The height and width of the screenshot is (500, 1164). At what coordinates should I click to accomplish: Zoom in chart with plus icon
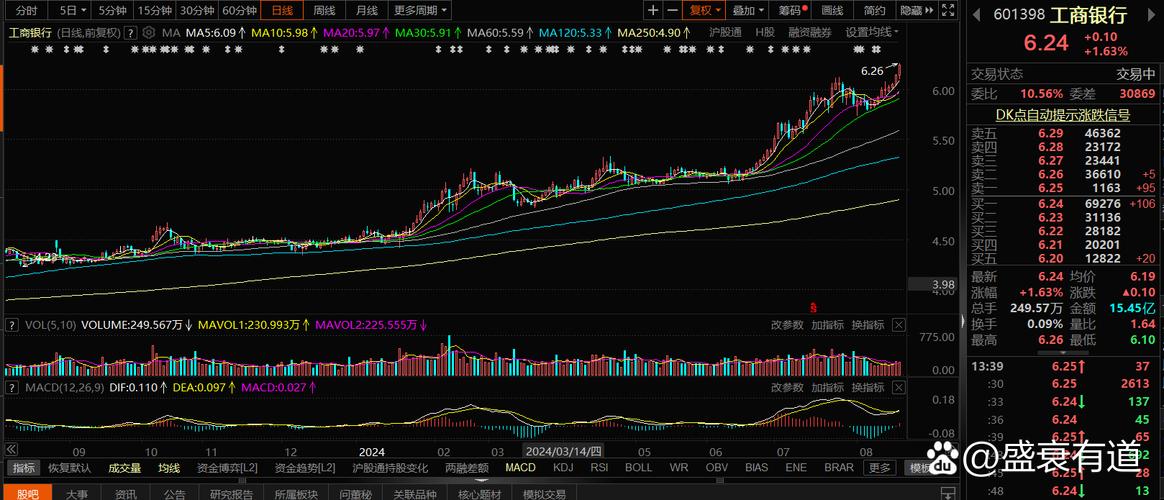point(653,10)
